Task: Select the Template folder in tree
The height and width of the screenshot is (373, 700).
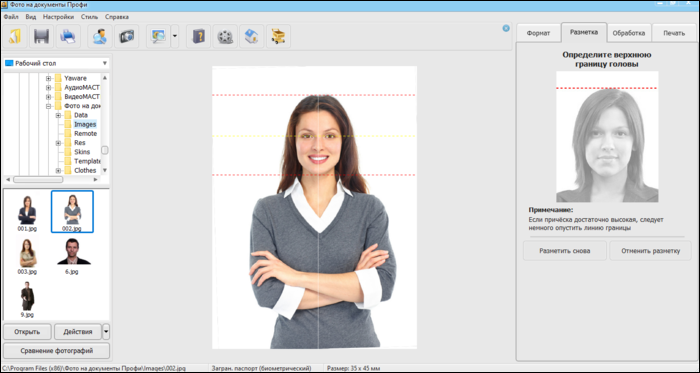Action: tap(87, 161)
